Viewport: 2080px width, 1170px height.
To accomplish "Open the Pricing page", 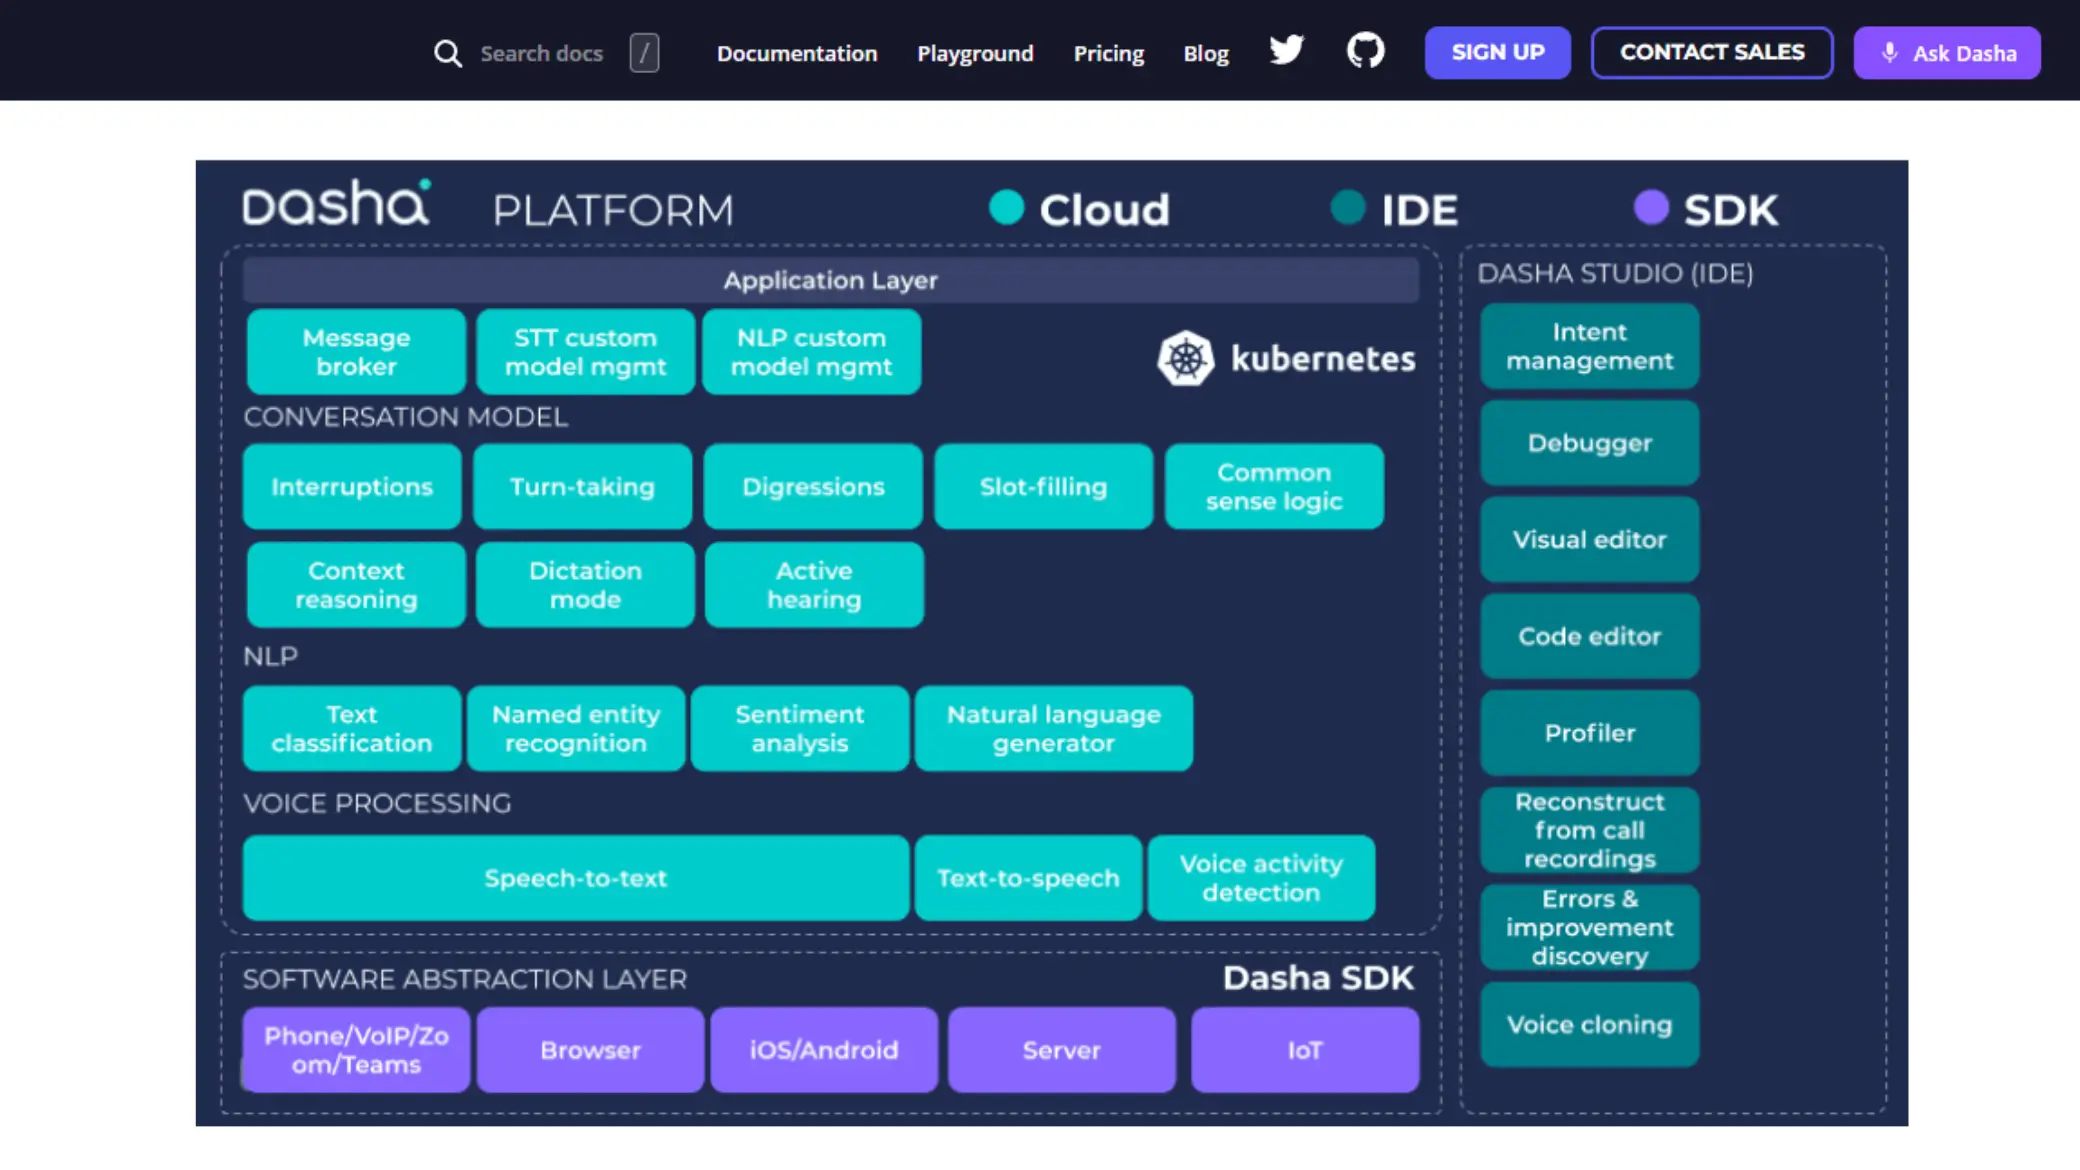I will click(1108, 53).
